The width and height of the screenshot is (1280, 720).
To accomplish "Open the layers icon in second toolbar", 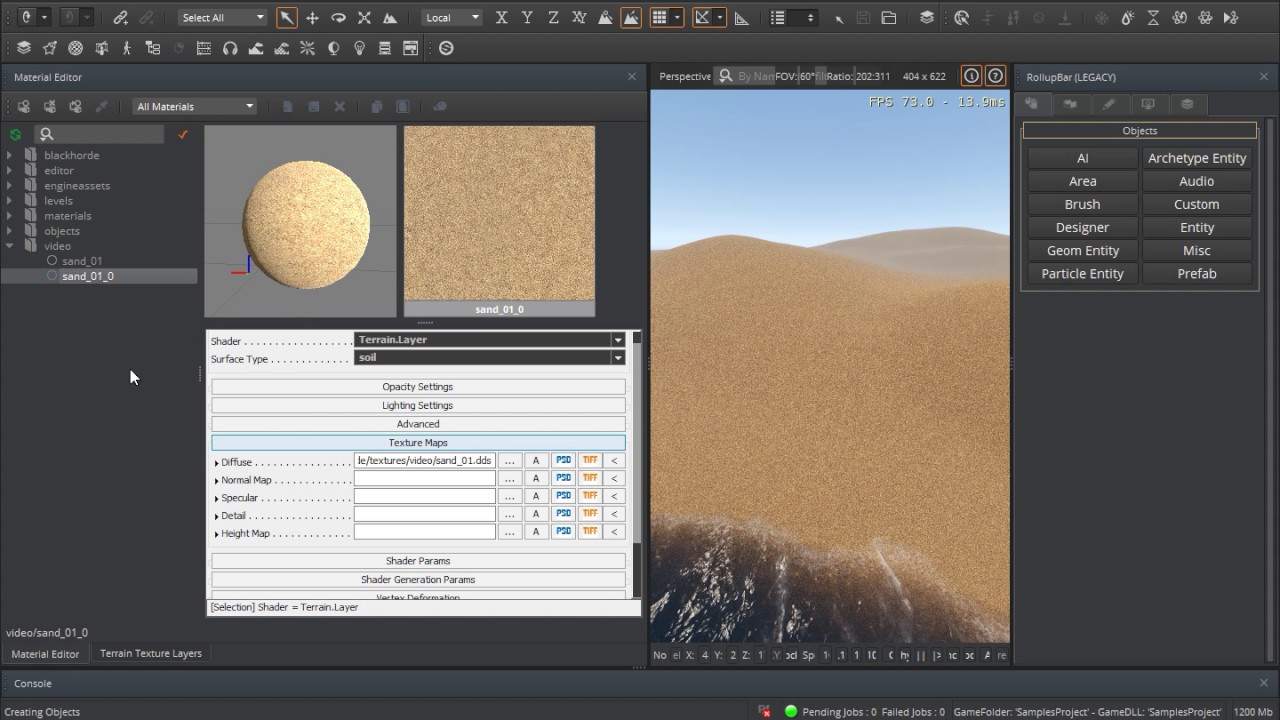I will (23, 48).
